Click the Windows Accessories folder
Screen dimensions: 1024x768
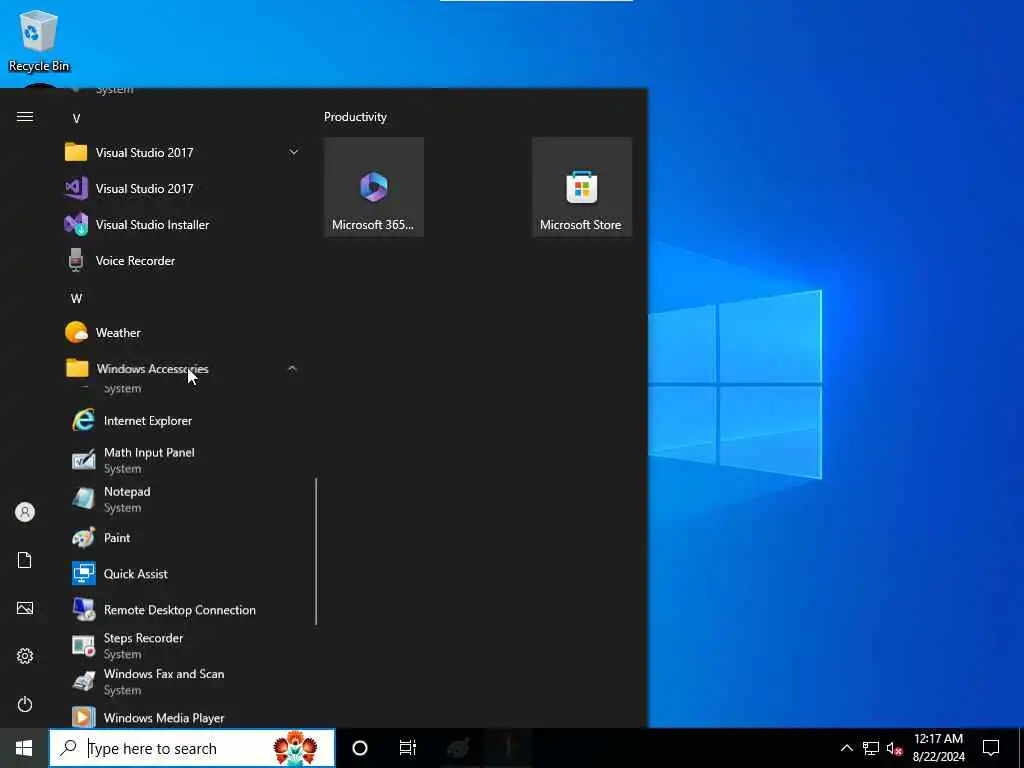point(183,369)
